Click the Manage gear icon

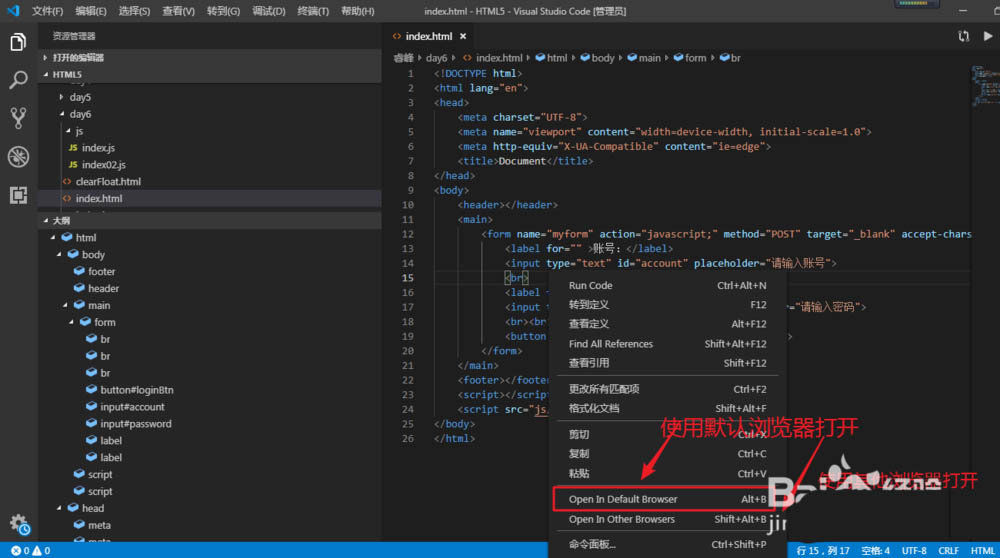pyautogui.click(x=18, y=523)
